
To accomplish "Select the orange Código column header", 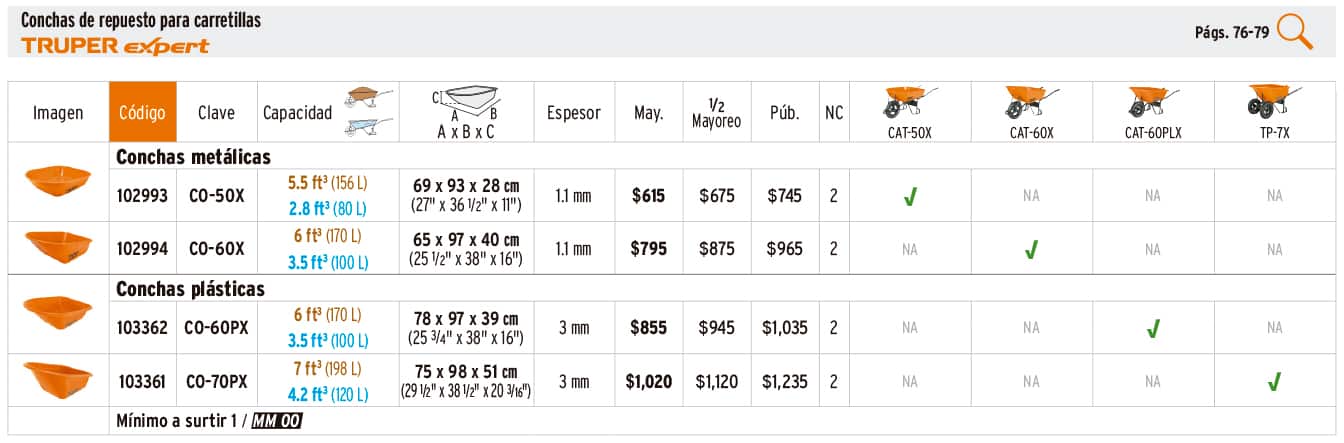I will (142, 113).
